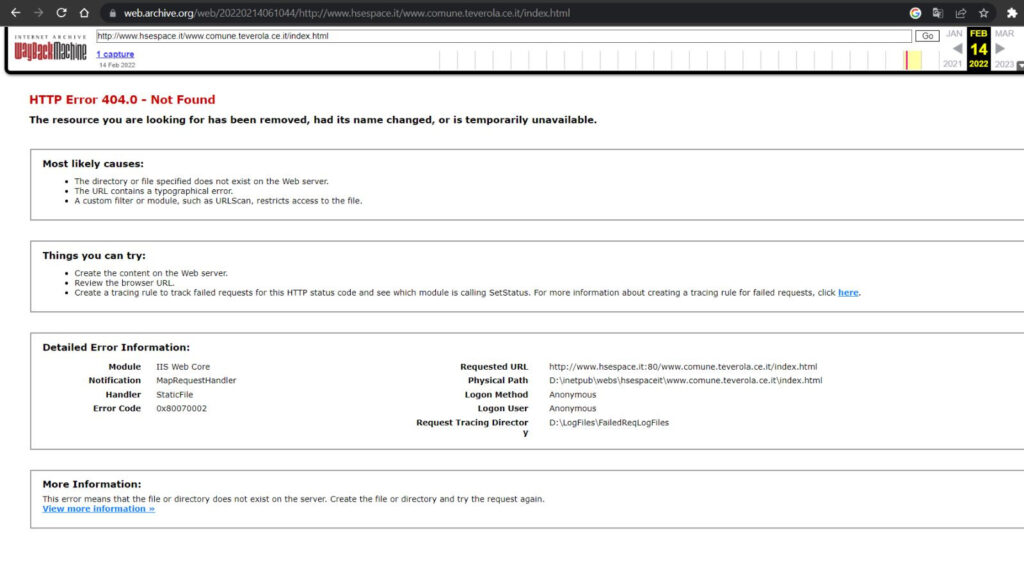The height and width of the screenshot is (568, 1024).
Task: Bookmark this page with the star icon
Action: click(x=984, y=13)
